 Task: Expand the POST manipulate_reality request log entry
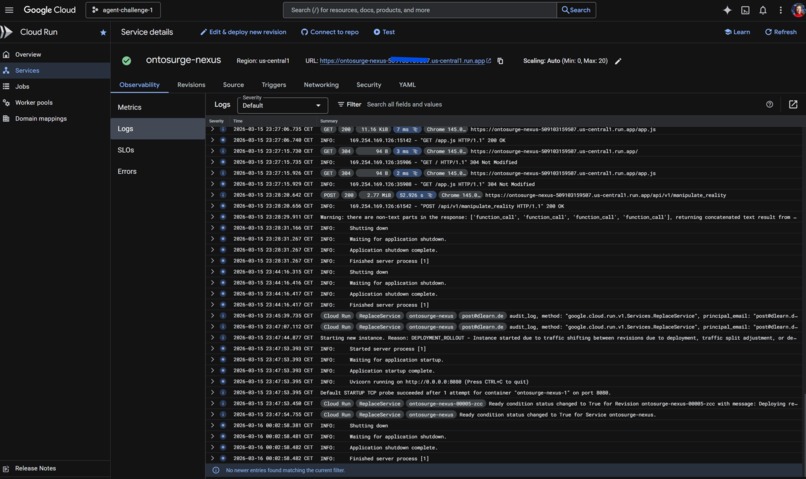[x=212, y=195]
